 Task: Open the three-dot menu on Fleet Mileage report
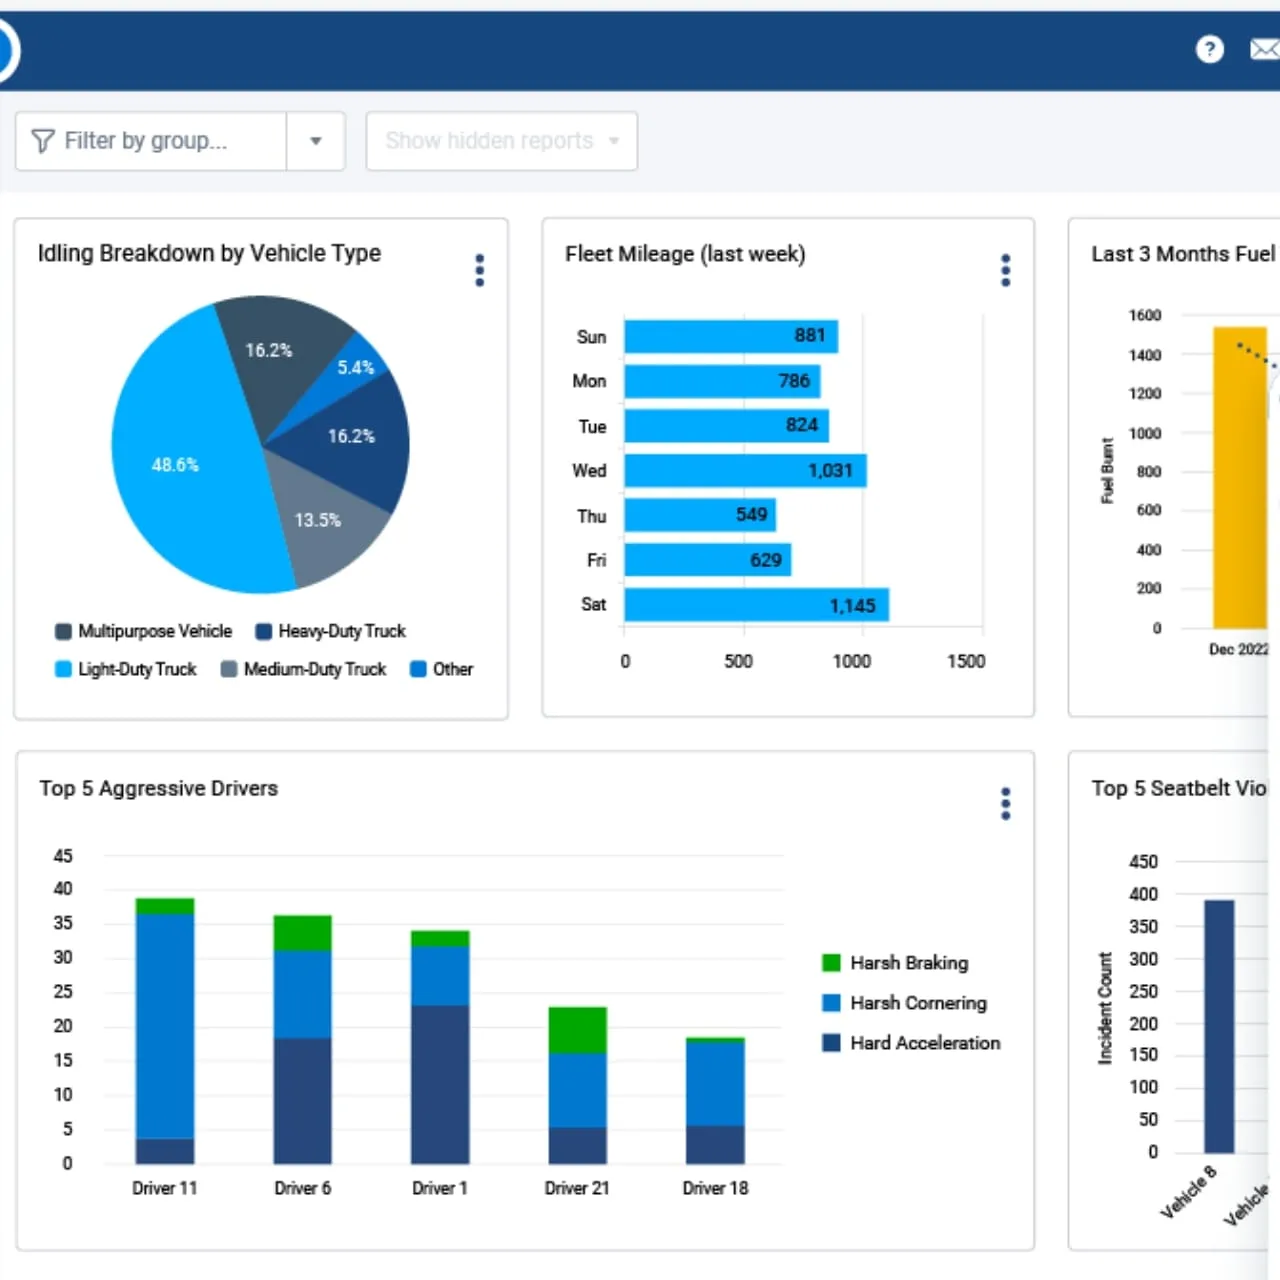click(1005, 270)
